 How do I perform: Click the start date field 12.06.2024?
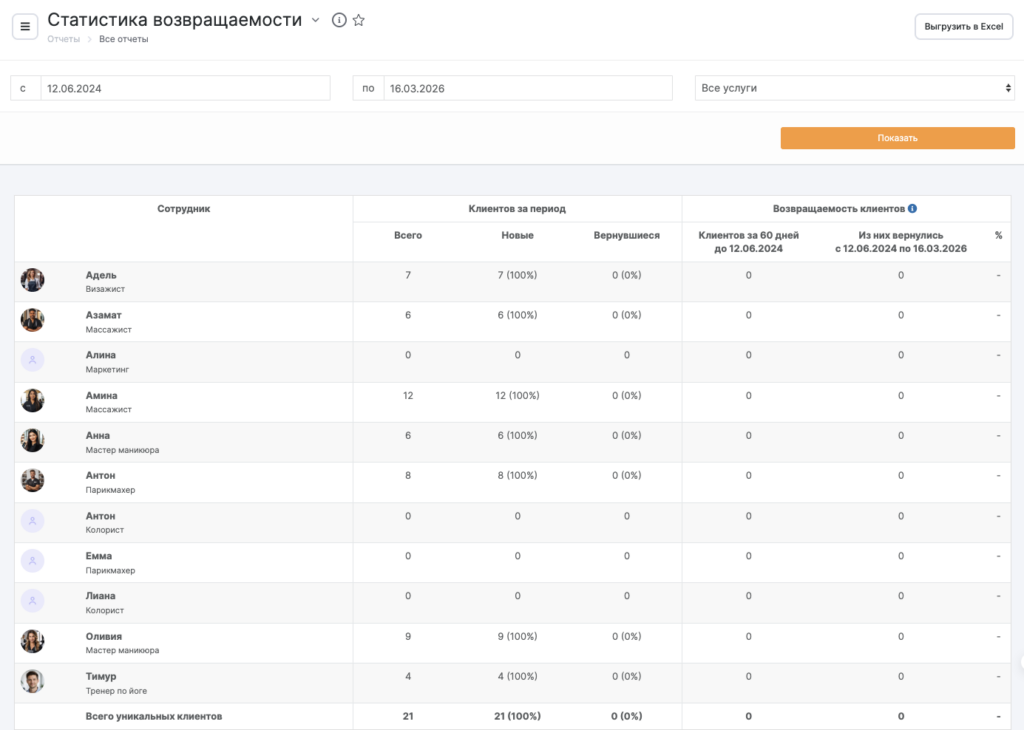(x=184, y=88)
